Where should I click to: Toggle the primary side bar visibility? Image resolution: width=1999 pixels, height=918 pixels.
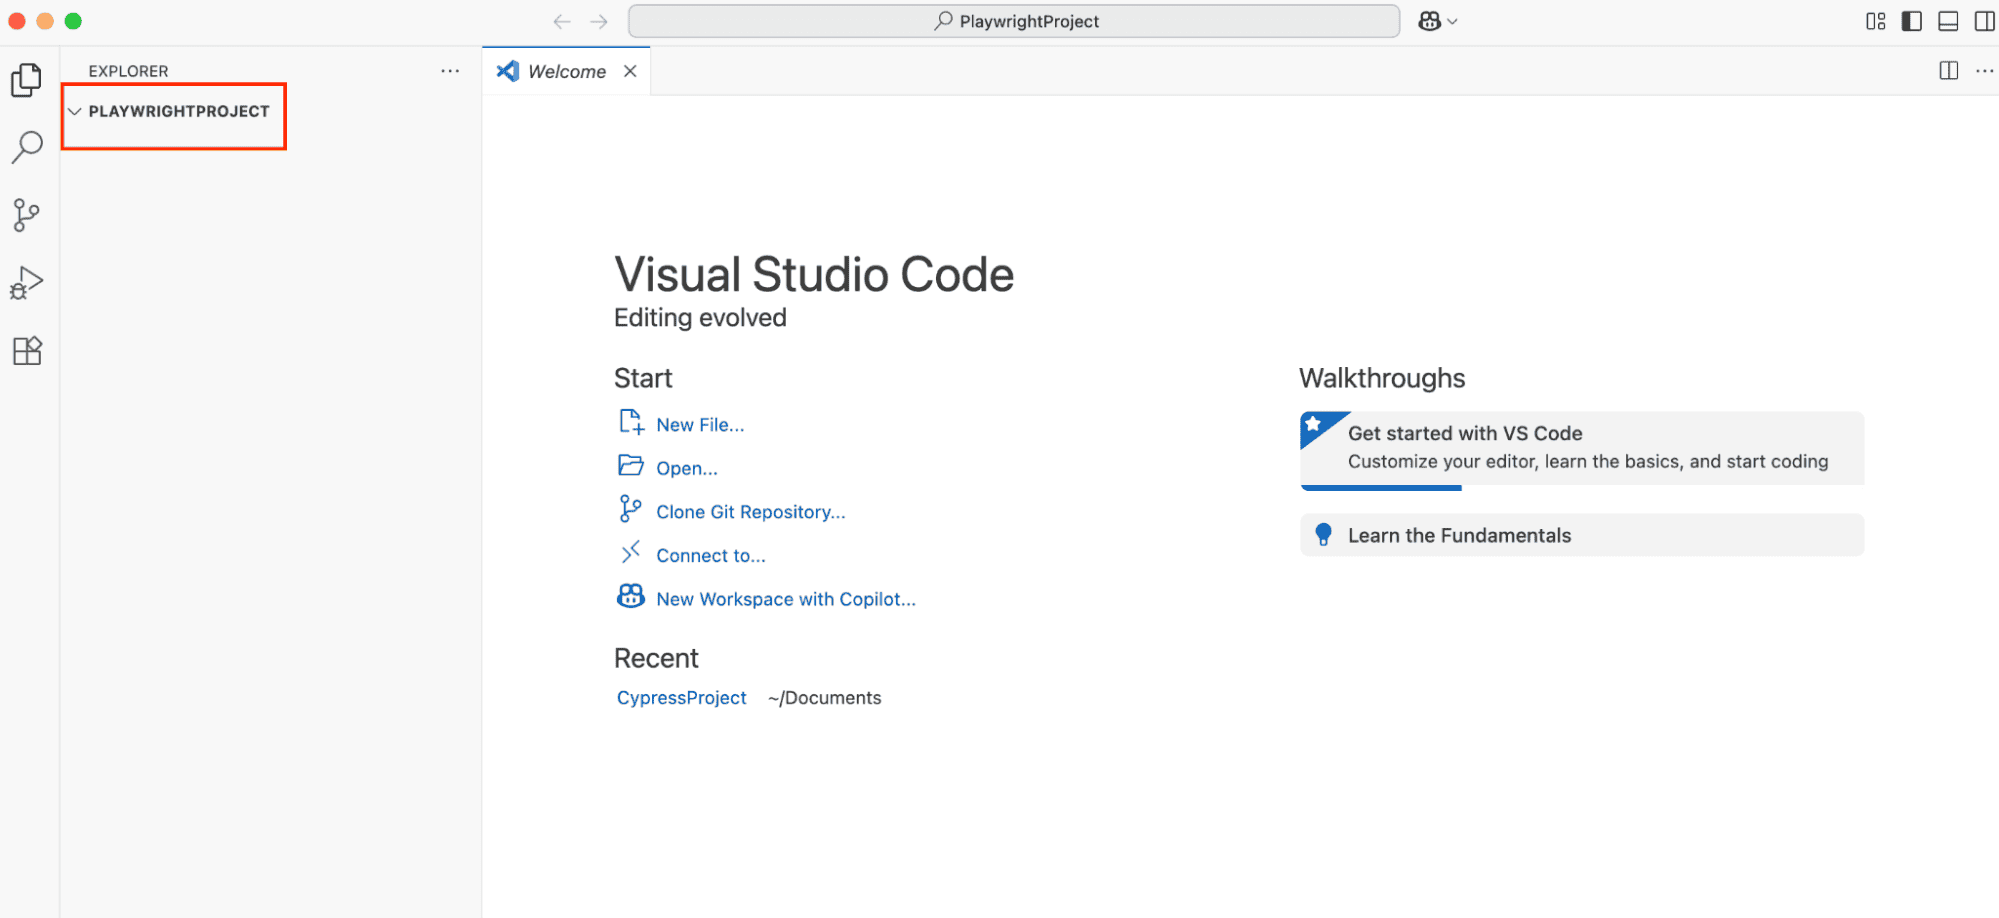[1911, 21]
